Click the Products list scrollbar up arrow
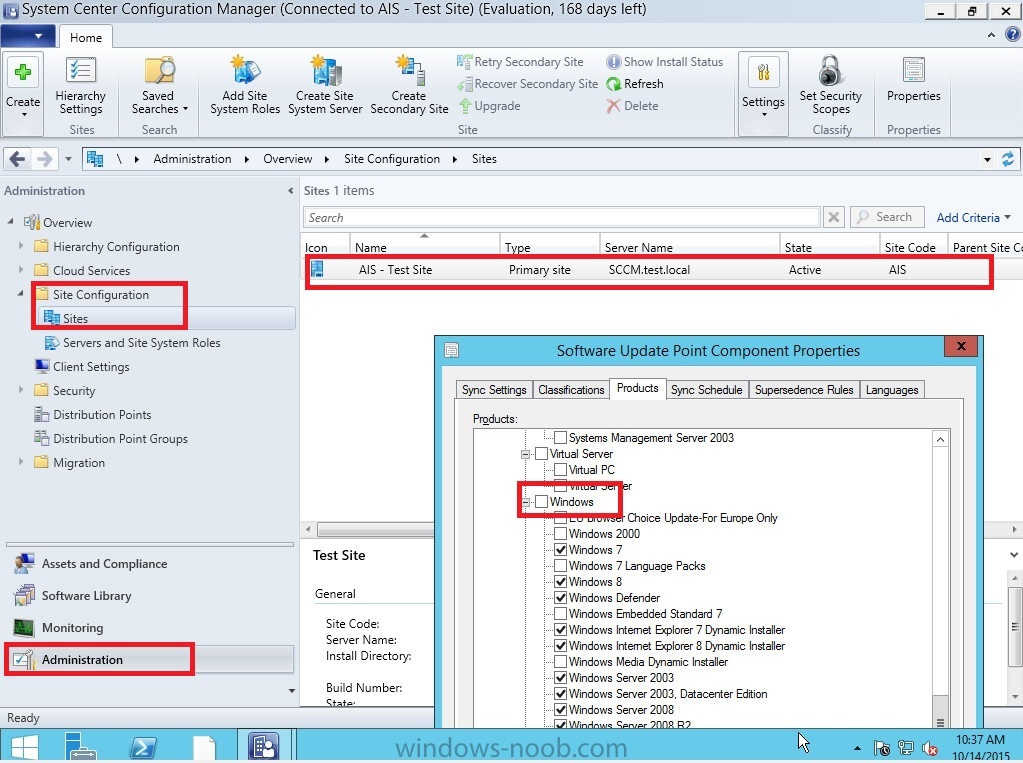 [x=940, y=439]
